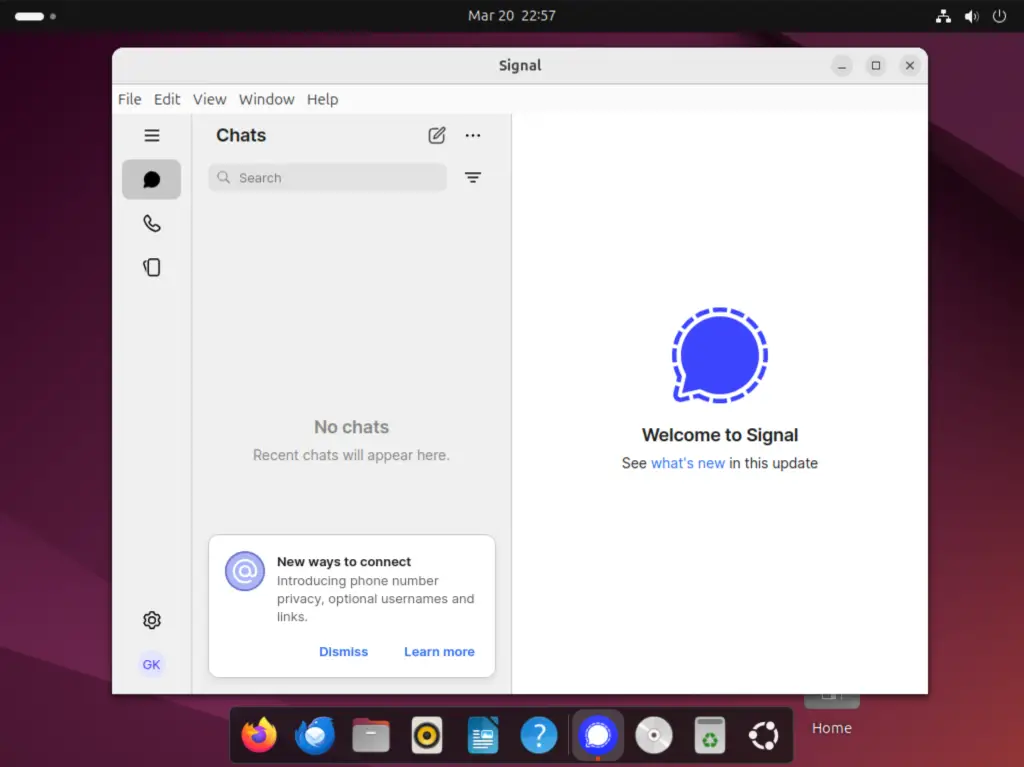The image size is (1024, 767).
Task: Open the Help menu
Action: [x=322, y=99]
